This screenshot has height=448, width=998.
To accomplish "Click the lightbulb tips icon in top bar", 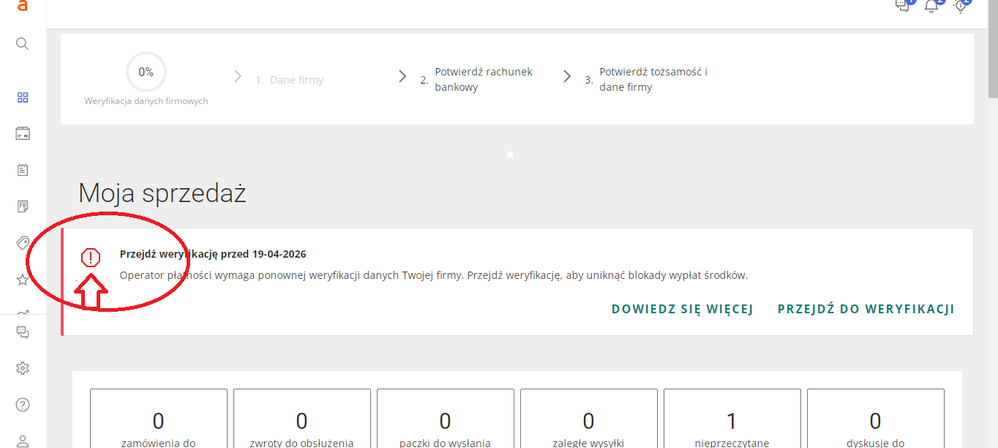I will pyautogui.click(x=961, y=8).
